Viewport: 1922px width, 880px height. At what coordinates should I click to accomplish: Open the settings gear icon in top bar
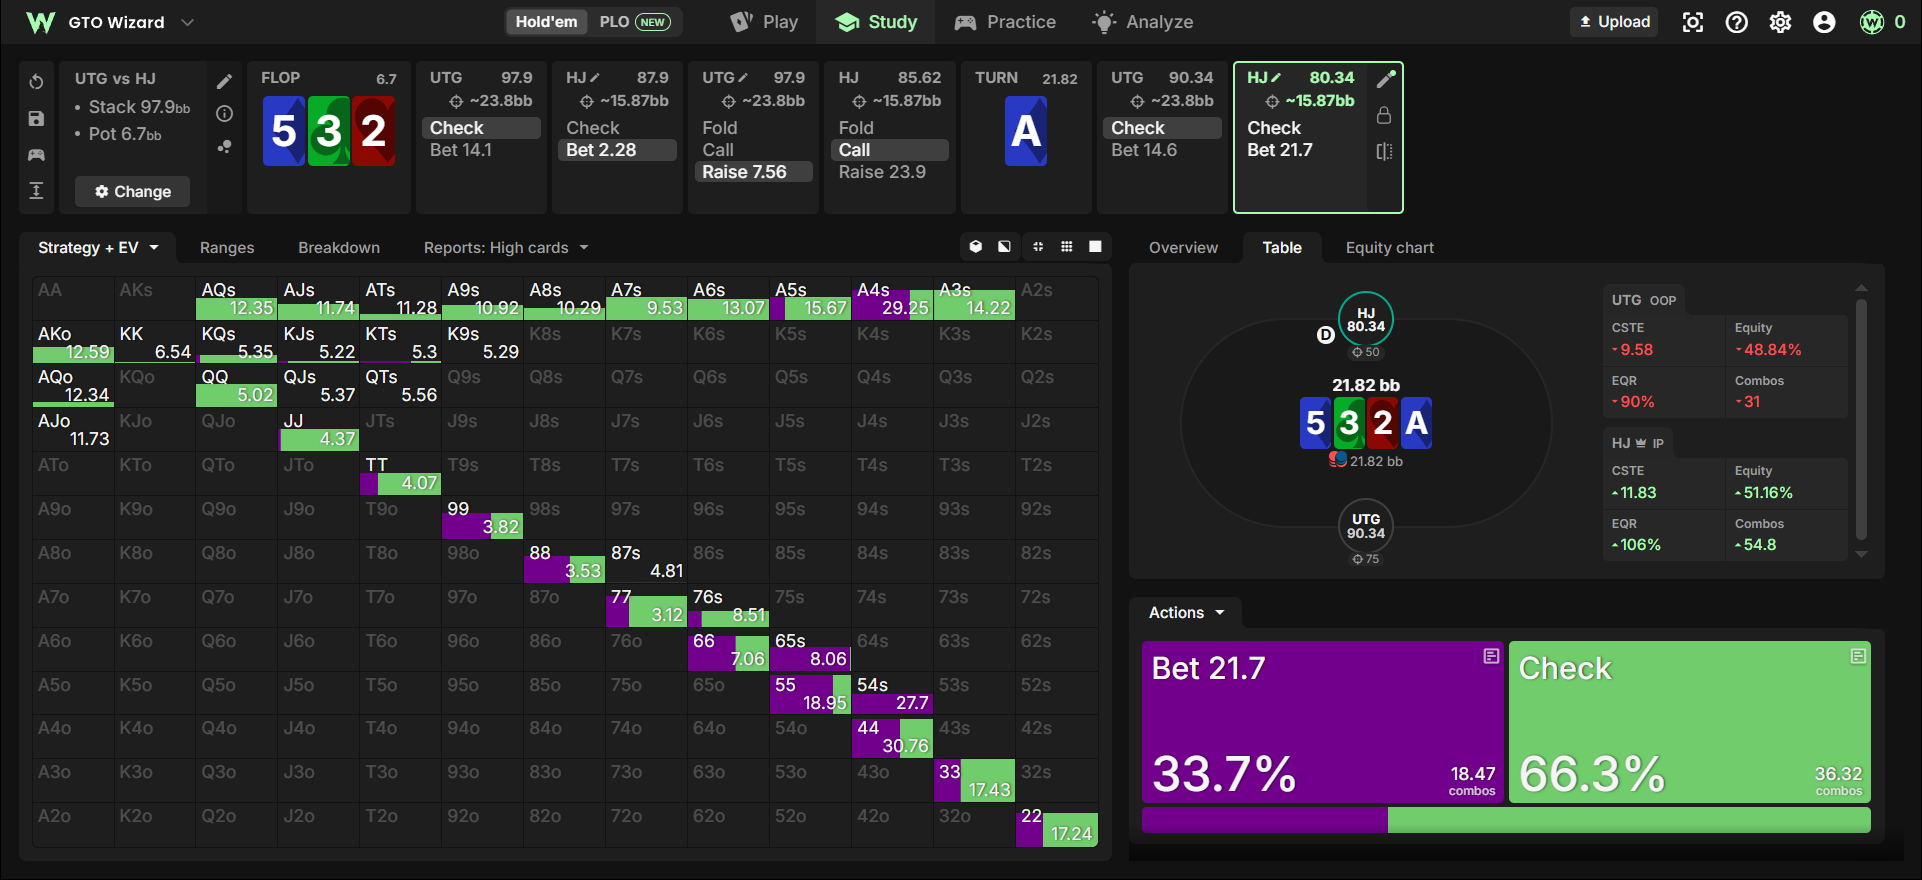tap(1781, 22)
